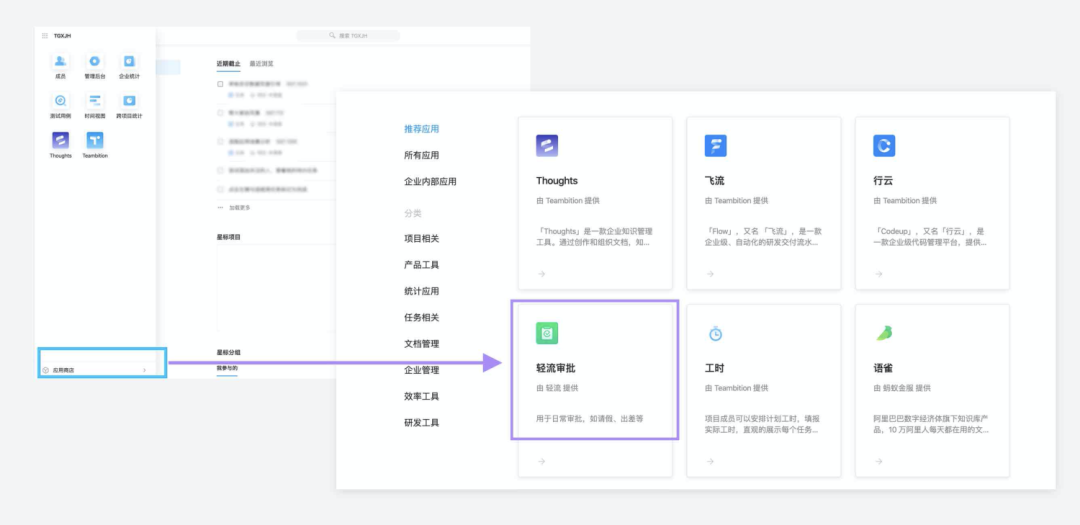Launch the 时间视图 time view icon
The width and height of the screenshot is (1080, 525).
coord(94,101)
